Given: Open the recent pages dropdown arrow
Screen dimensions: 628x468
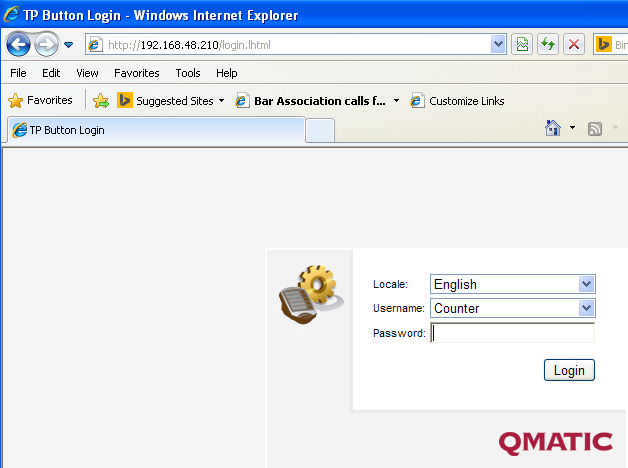Looking at the screenshot, I should [68, 45].
